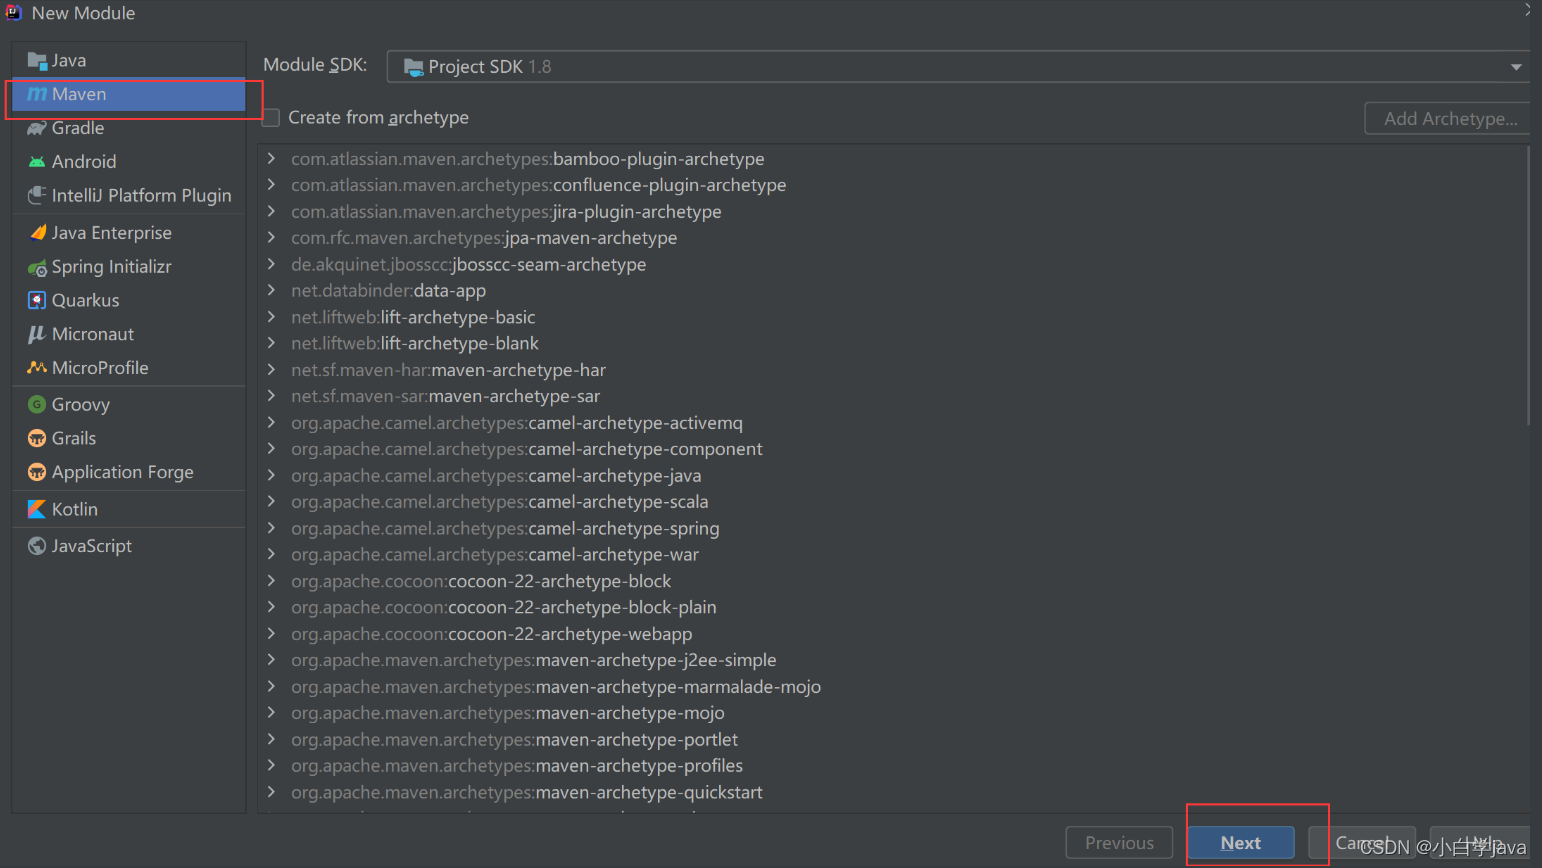
Task: Select Gradle module type
Action: click(129, 128)
